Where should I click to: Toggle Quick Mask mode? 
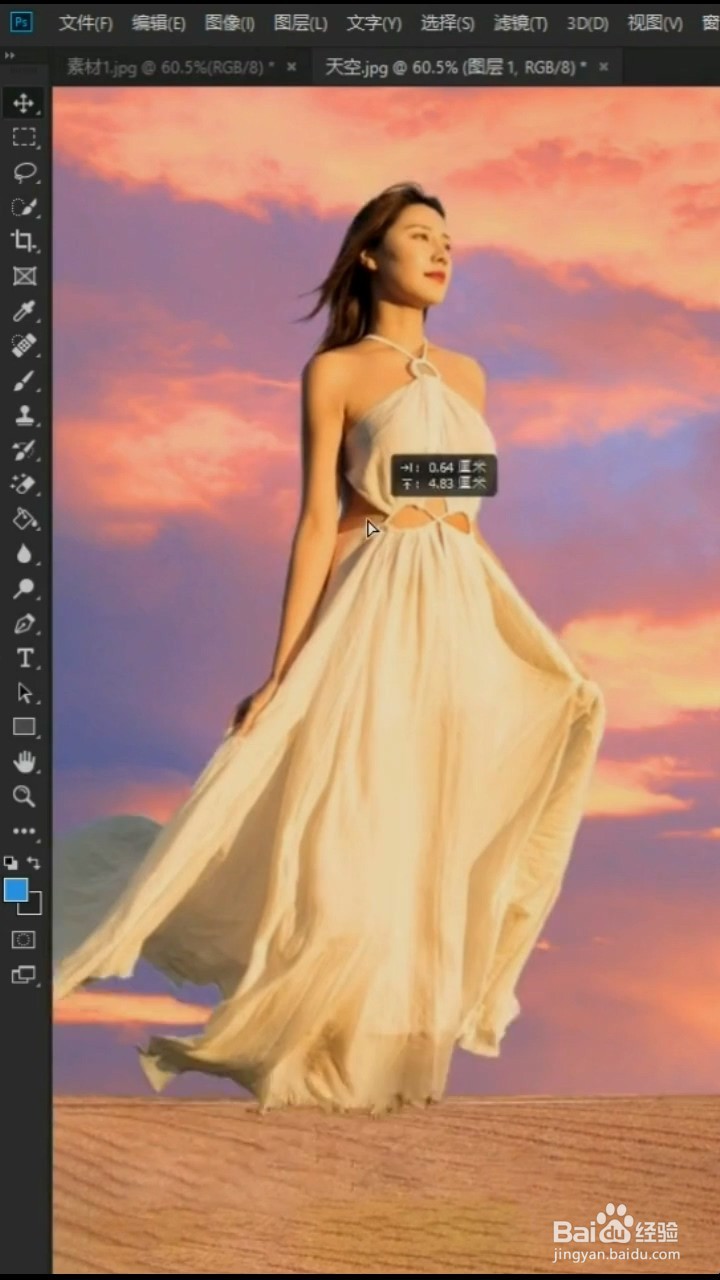[24, 940]
